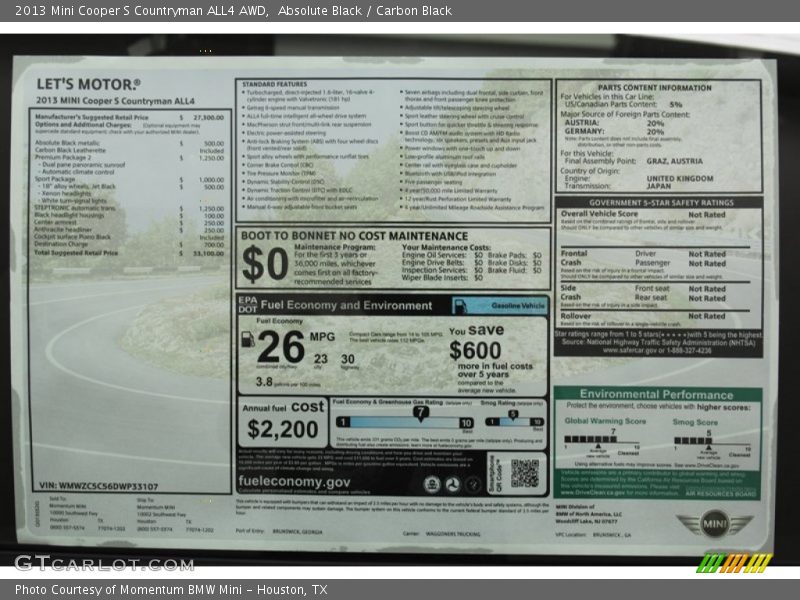
Task: Click the '2013 MINI Cooper S Countryman ALL4' subtitle
Action: (x=115, y=101)
